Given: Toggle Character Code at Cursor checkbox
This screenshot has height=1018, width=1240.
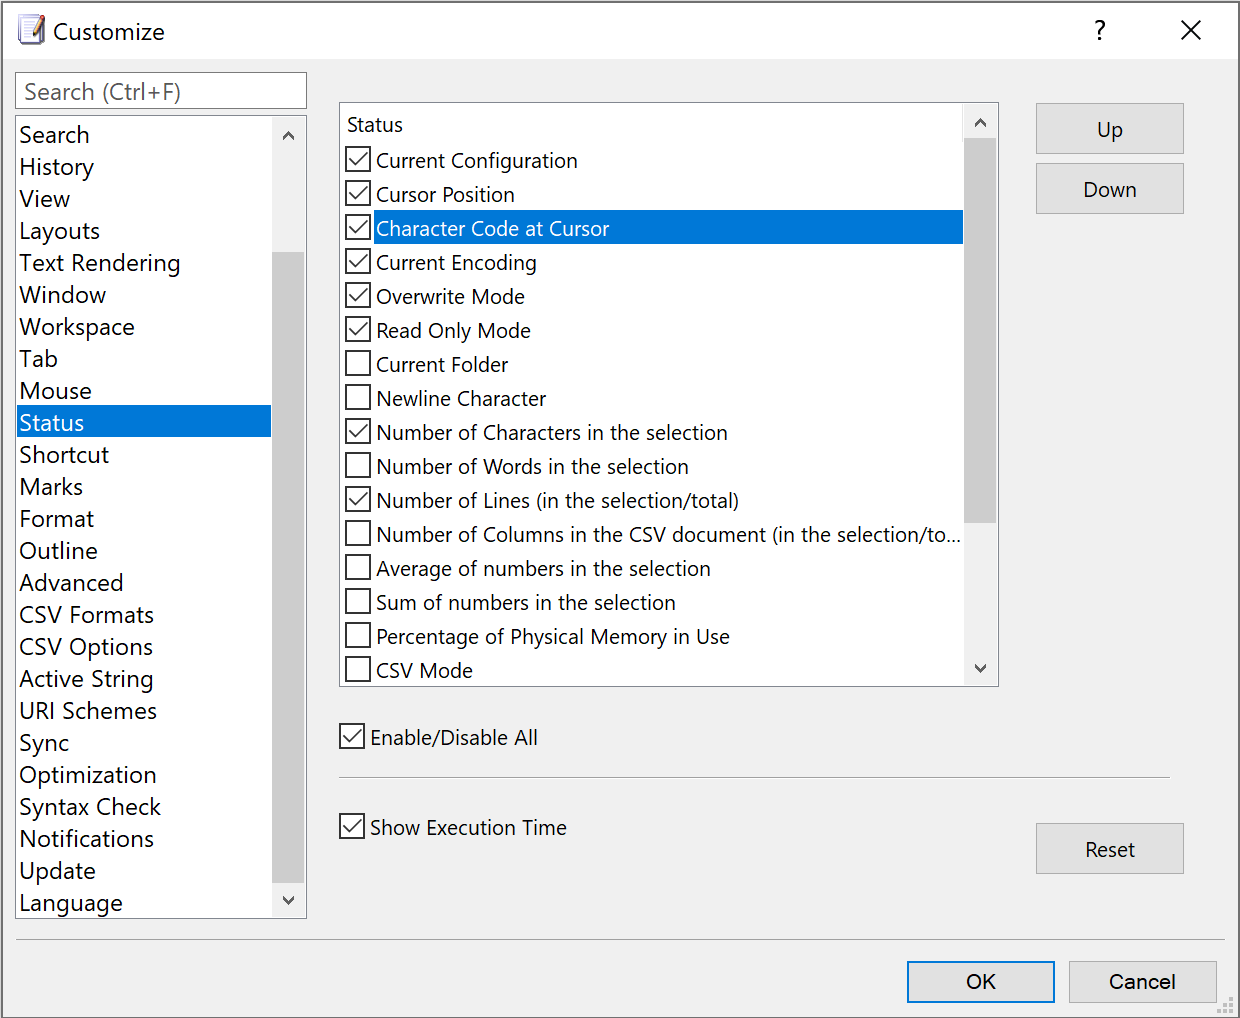Looking at the screenshot, I should pos(358,227).
